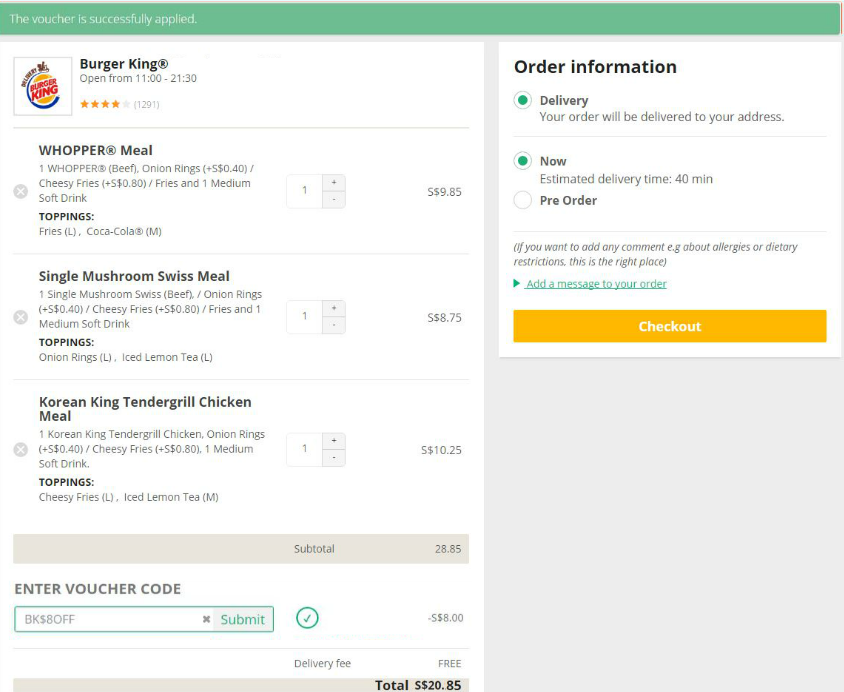Viewport: 844px width, 692px height.
Task: Click Estimated delivery time: 40 min
Action: (626, 179)
